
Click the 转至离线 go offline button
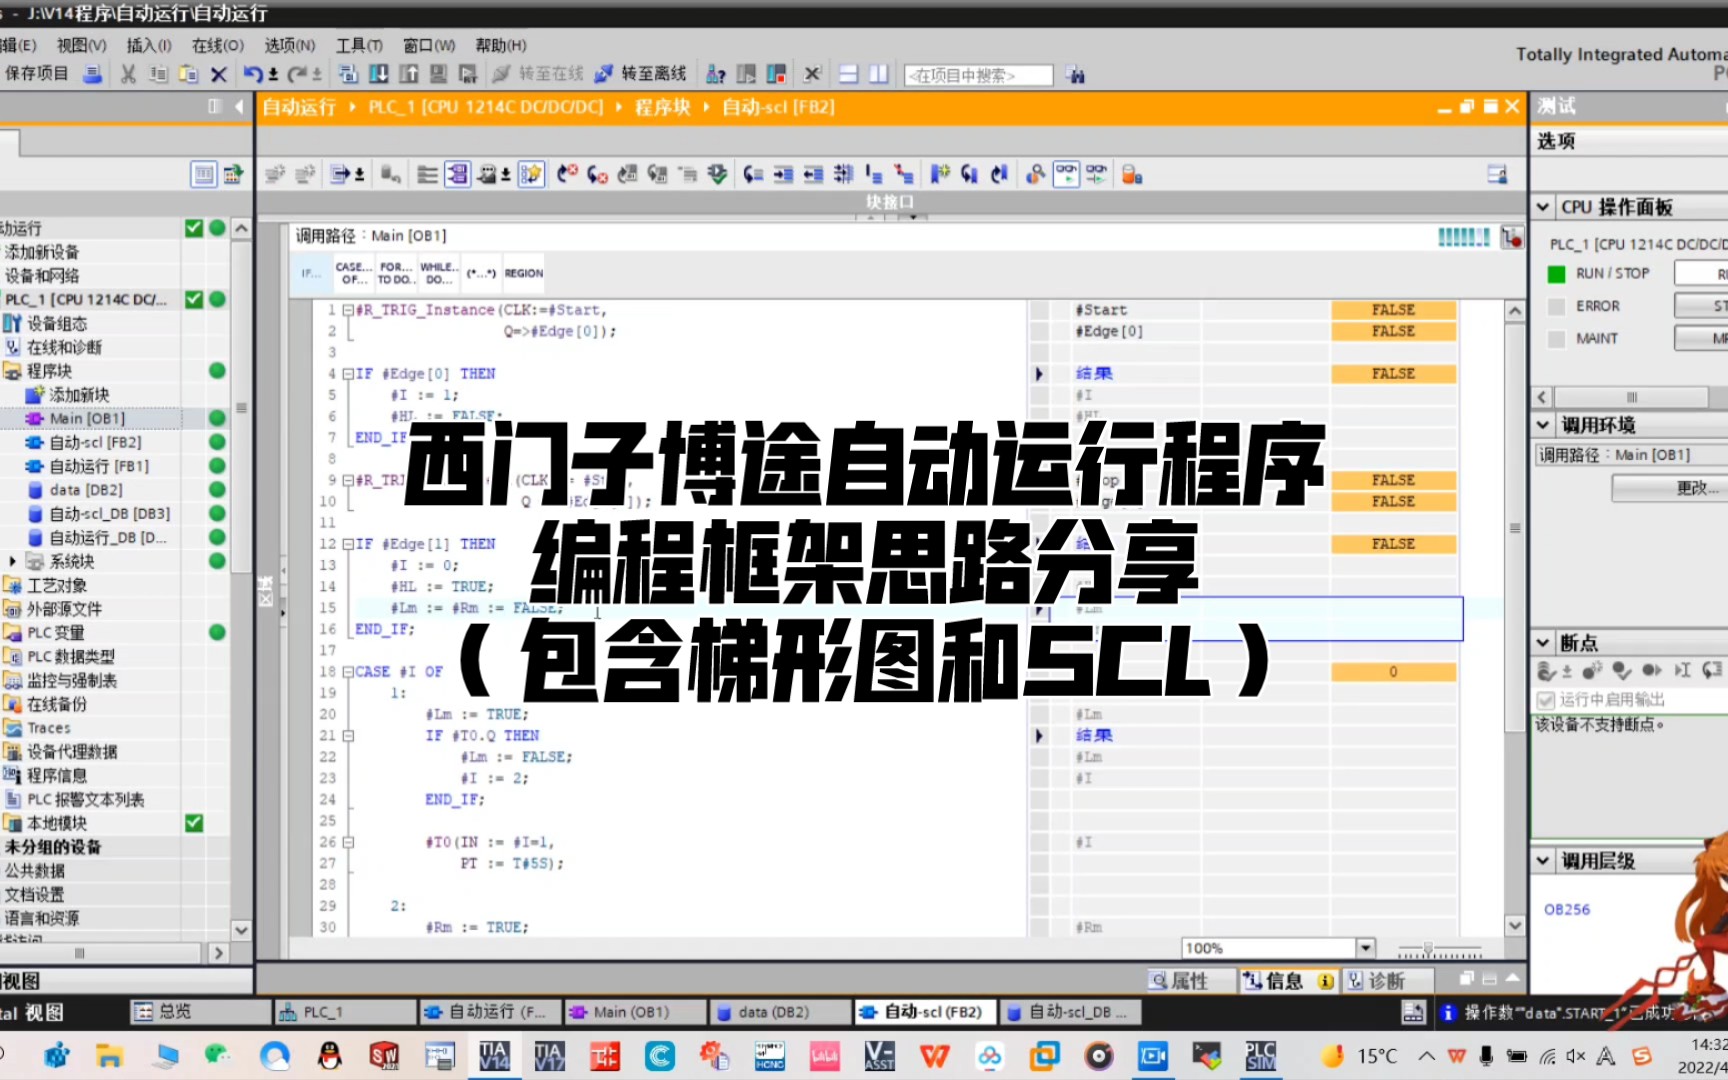tap(640, 74)
